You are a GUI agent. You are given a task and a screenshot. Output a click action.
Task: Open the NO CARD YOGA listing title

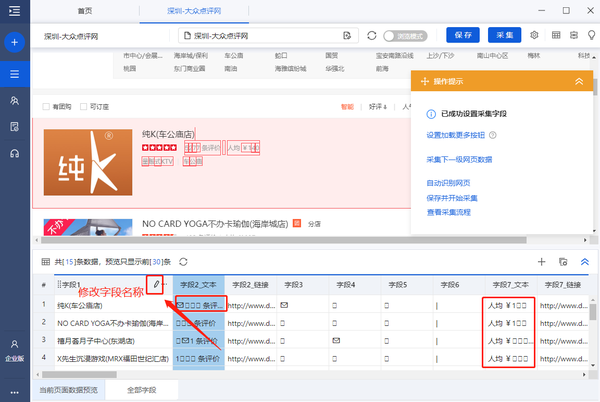coord(215,224)
